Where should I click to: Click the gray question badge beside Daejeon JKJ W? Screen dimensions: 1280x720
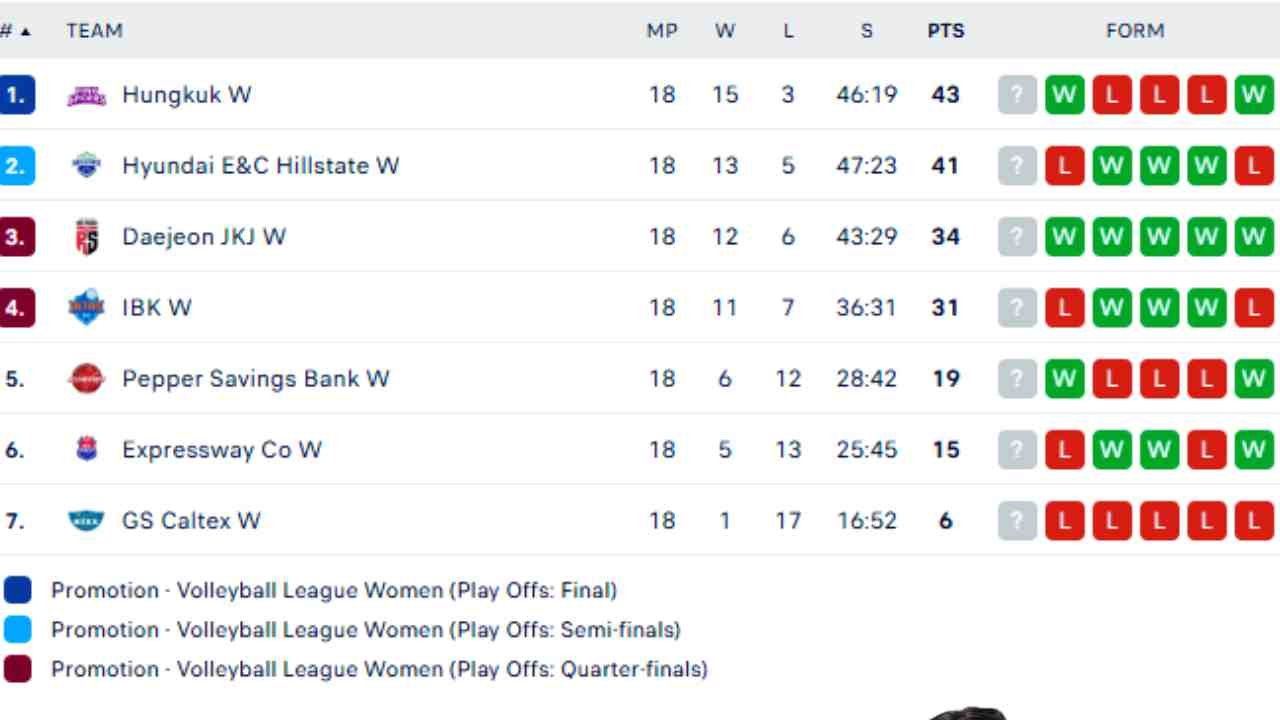tap(1016, 236)
